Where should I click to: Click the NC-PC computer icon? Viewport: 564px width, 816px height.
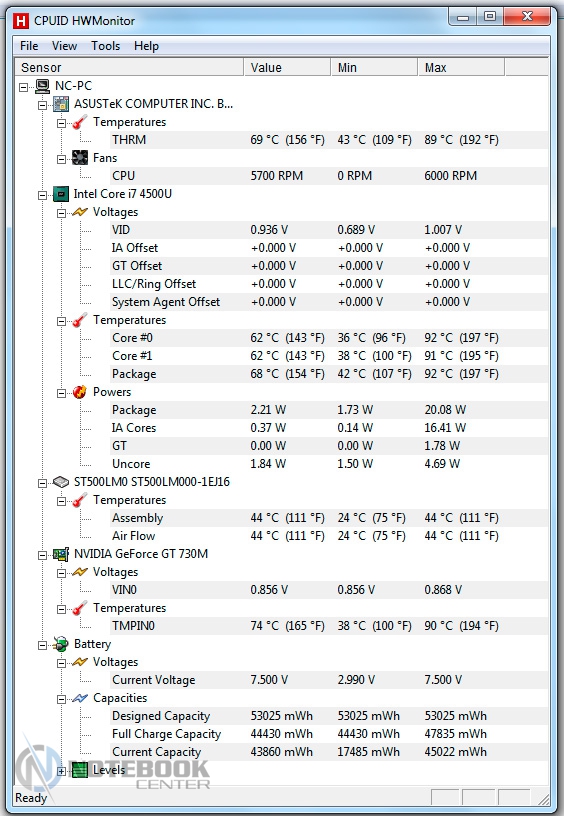43,86
